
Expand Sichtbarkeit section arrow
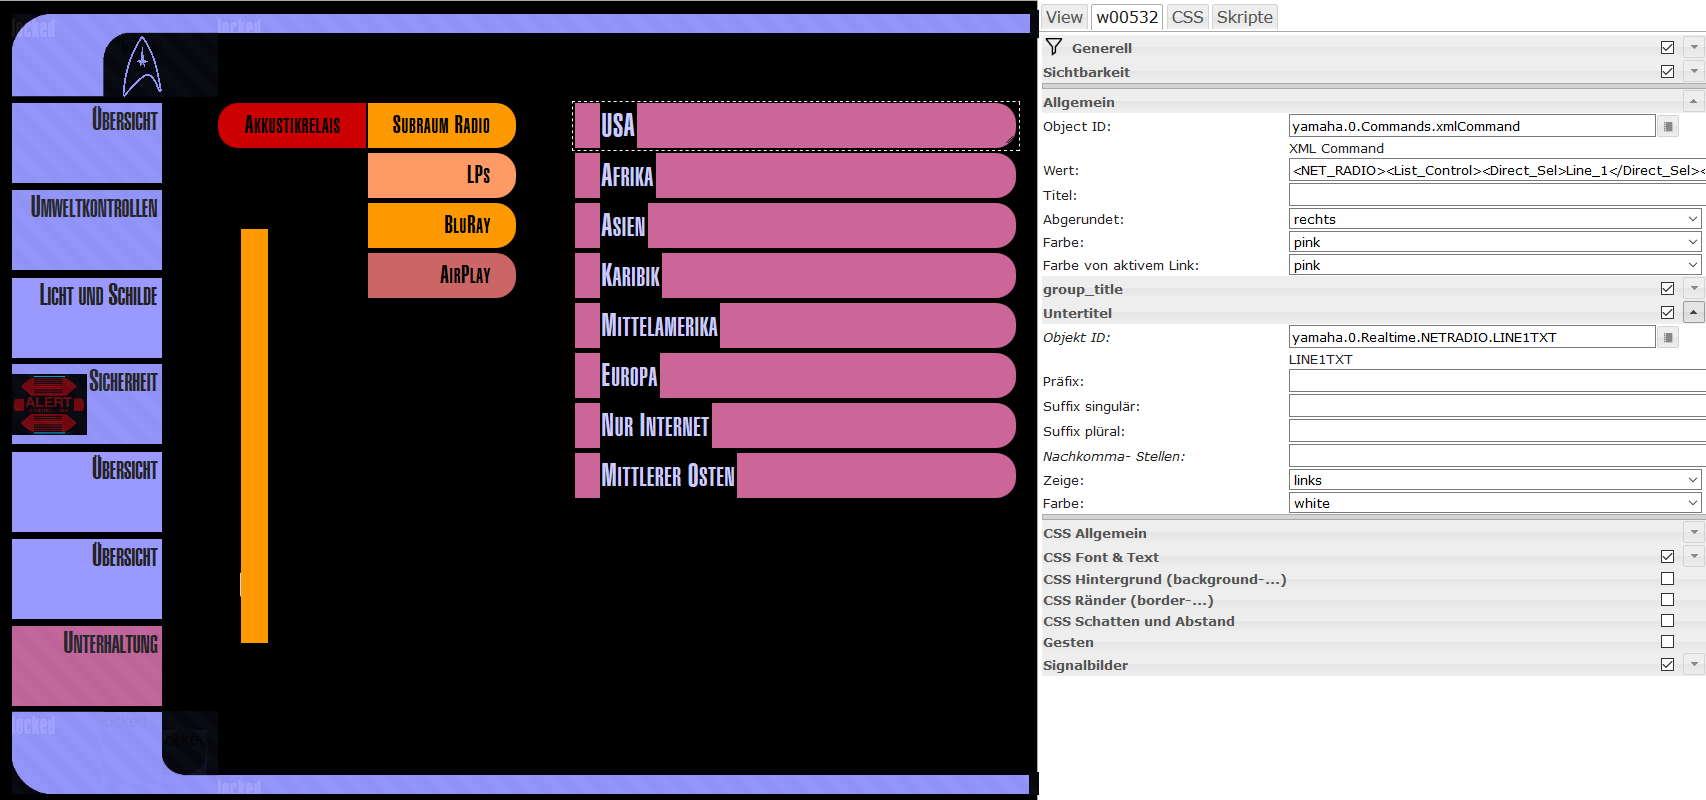coord(1694,71)
